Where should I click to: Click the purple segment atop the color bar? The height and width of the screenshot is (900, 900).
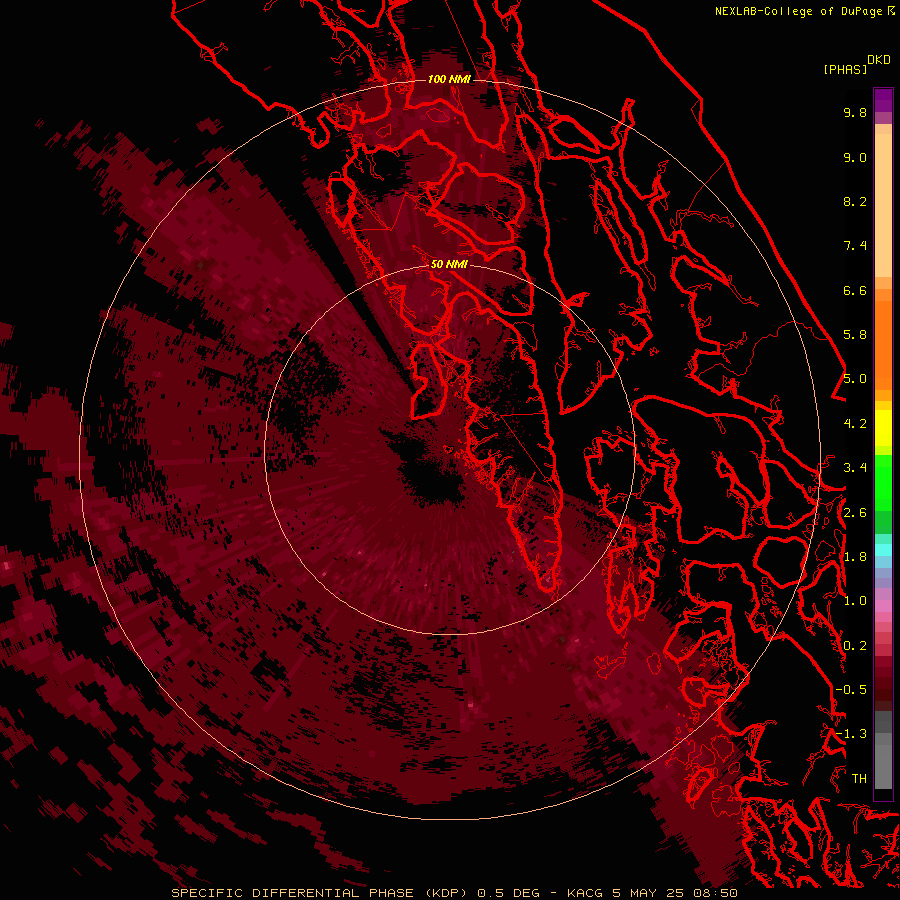883,100
